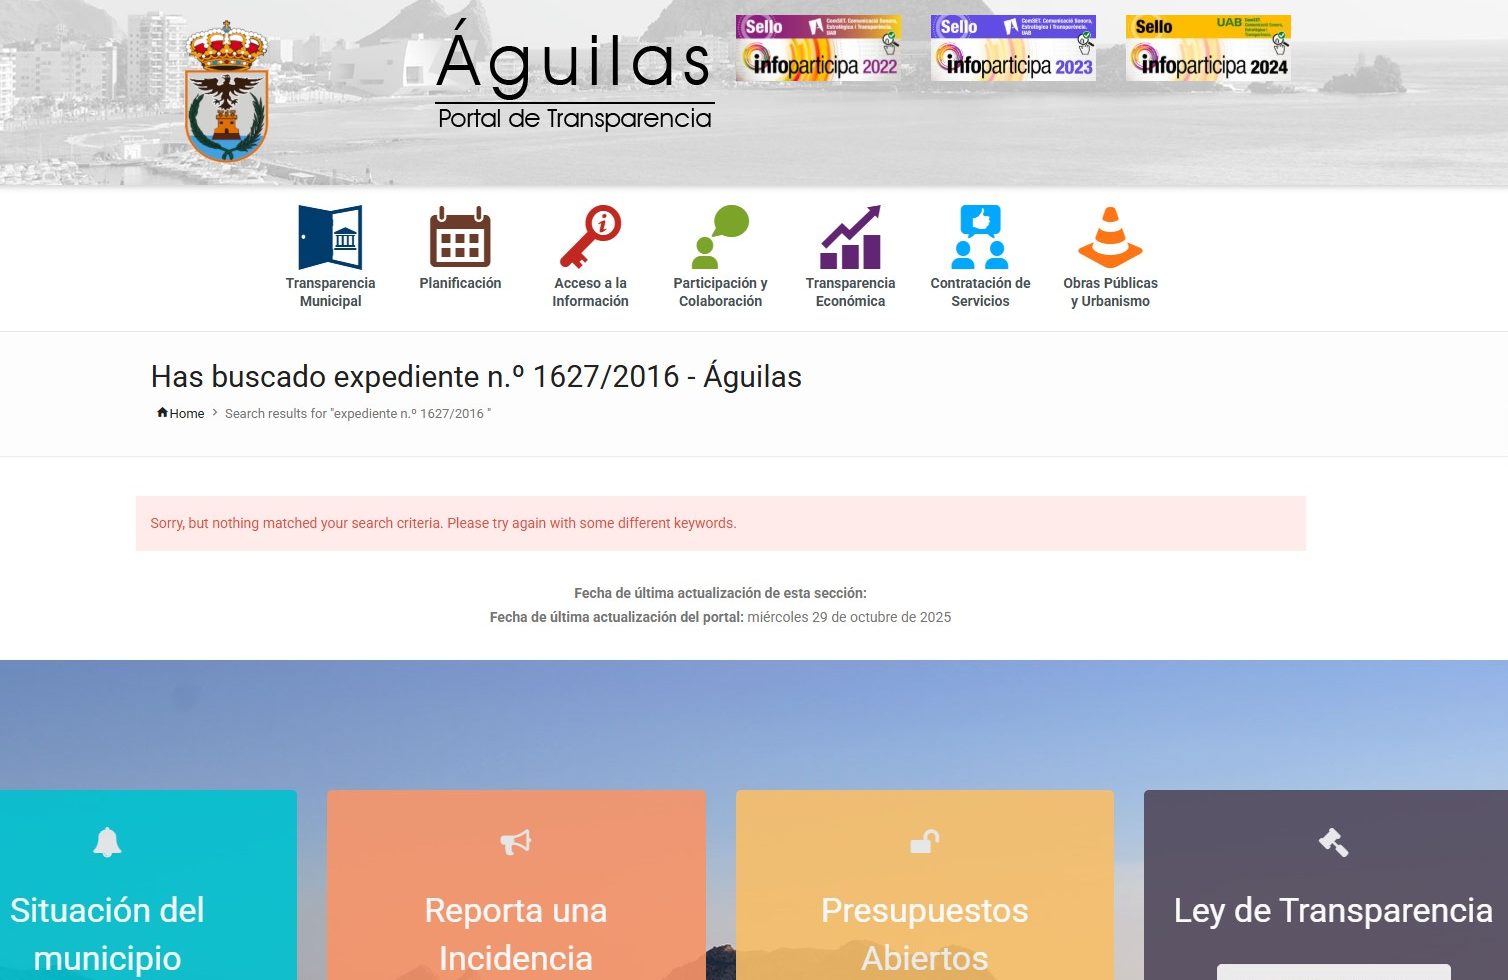Open Obras Públicas traffic cone icon
The width and height of the screenshot is (1508, 980).
click(1110, 237)
